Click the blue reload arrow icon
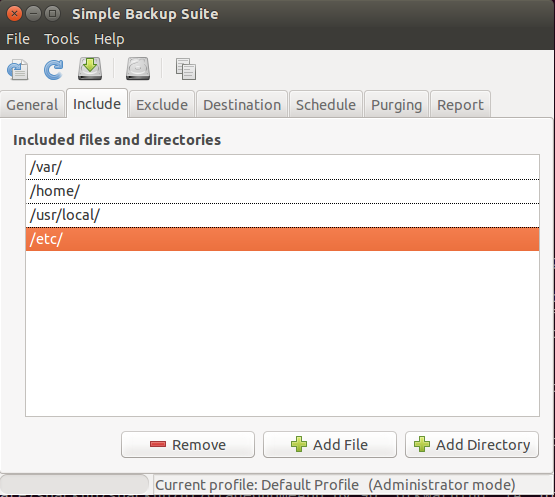Screen dimensions: 555x497 53,69
